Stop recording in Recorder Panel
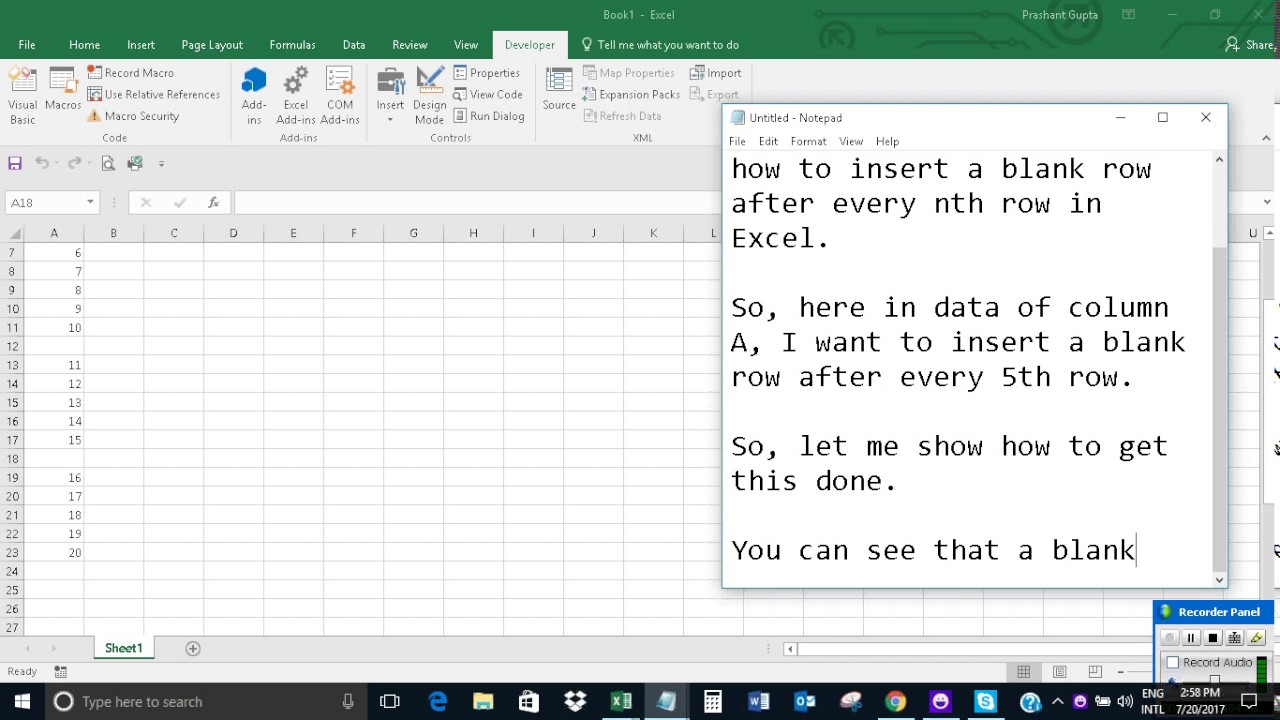 click(x=1213, y=638)
